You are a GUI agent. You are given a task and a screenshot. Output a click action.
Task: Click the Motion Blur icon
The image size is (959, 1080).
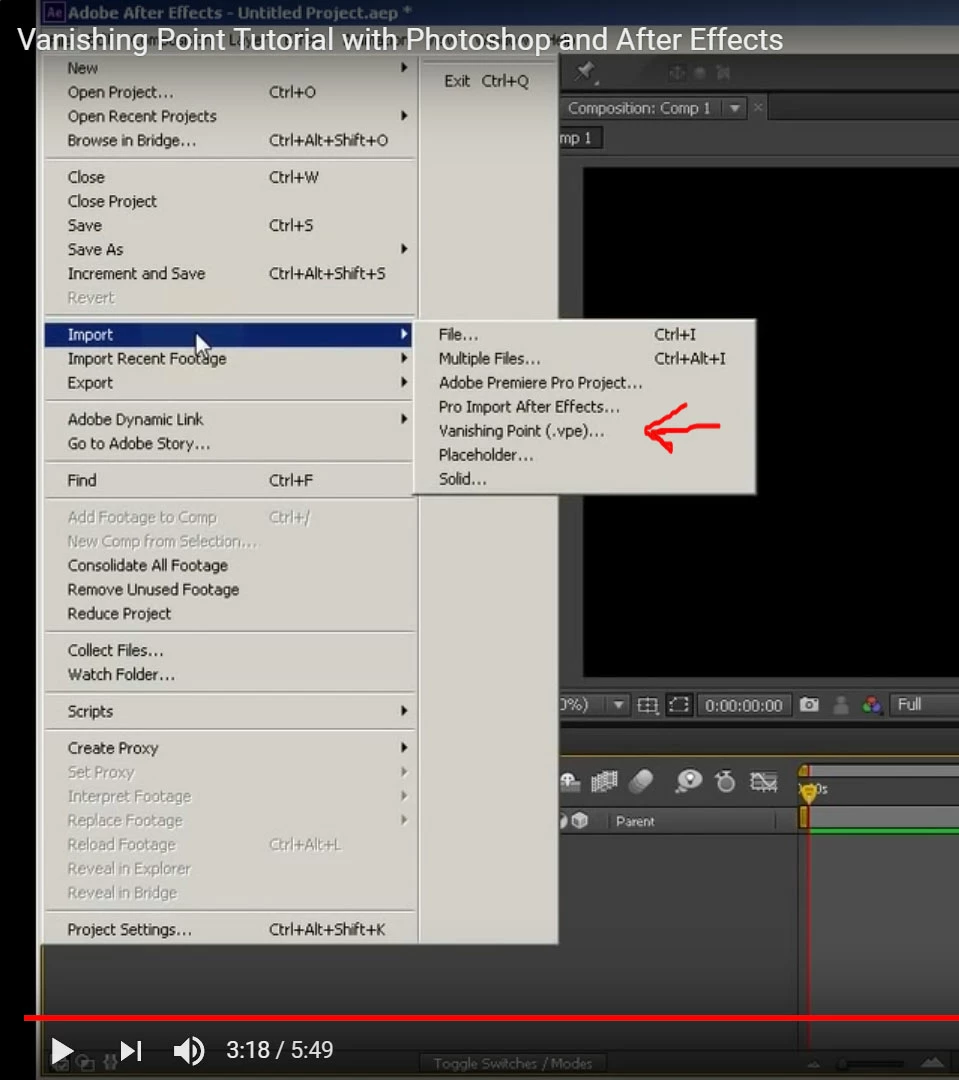click(641, 781)
